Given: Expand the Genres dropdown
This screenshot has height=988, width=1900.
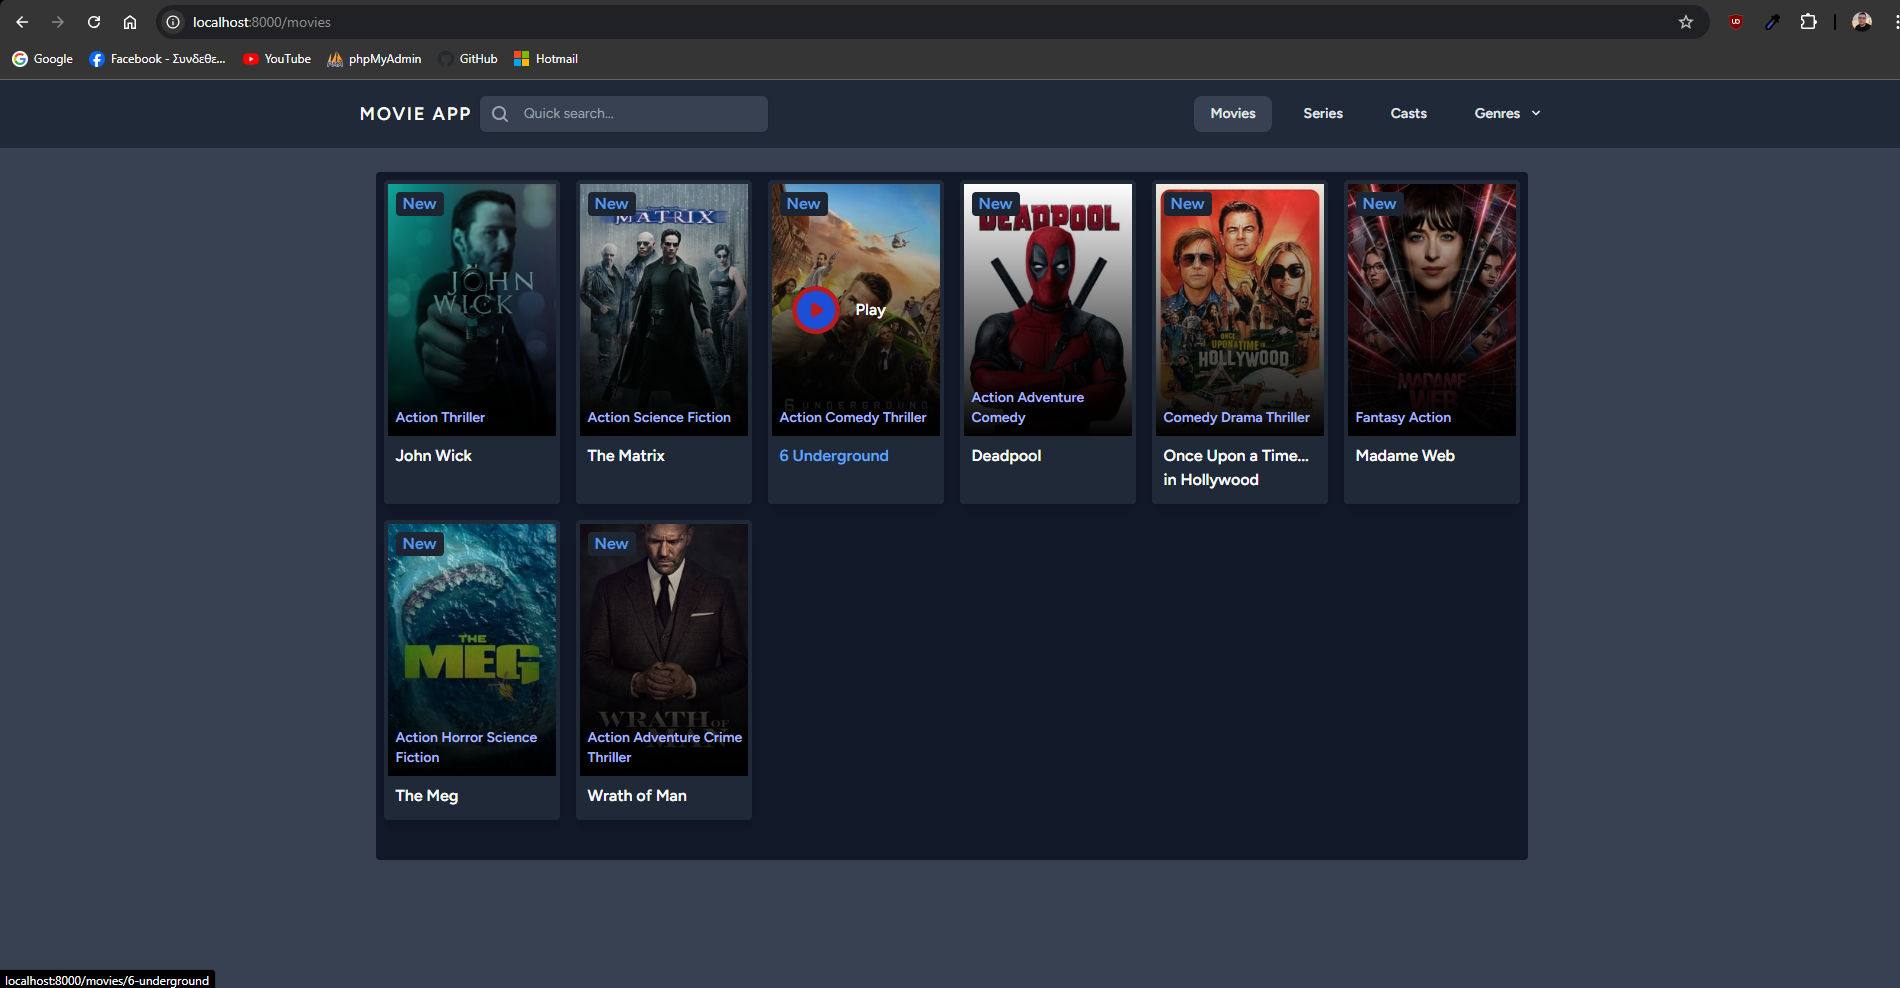Looking at the screenshot, I should [x=1507, y=114].
